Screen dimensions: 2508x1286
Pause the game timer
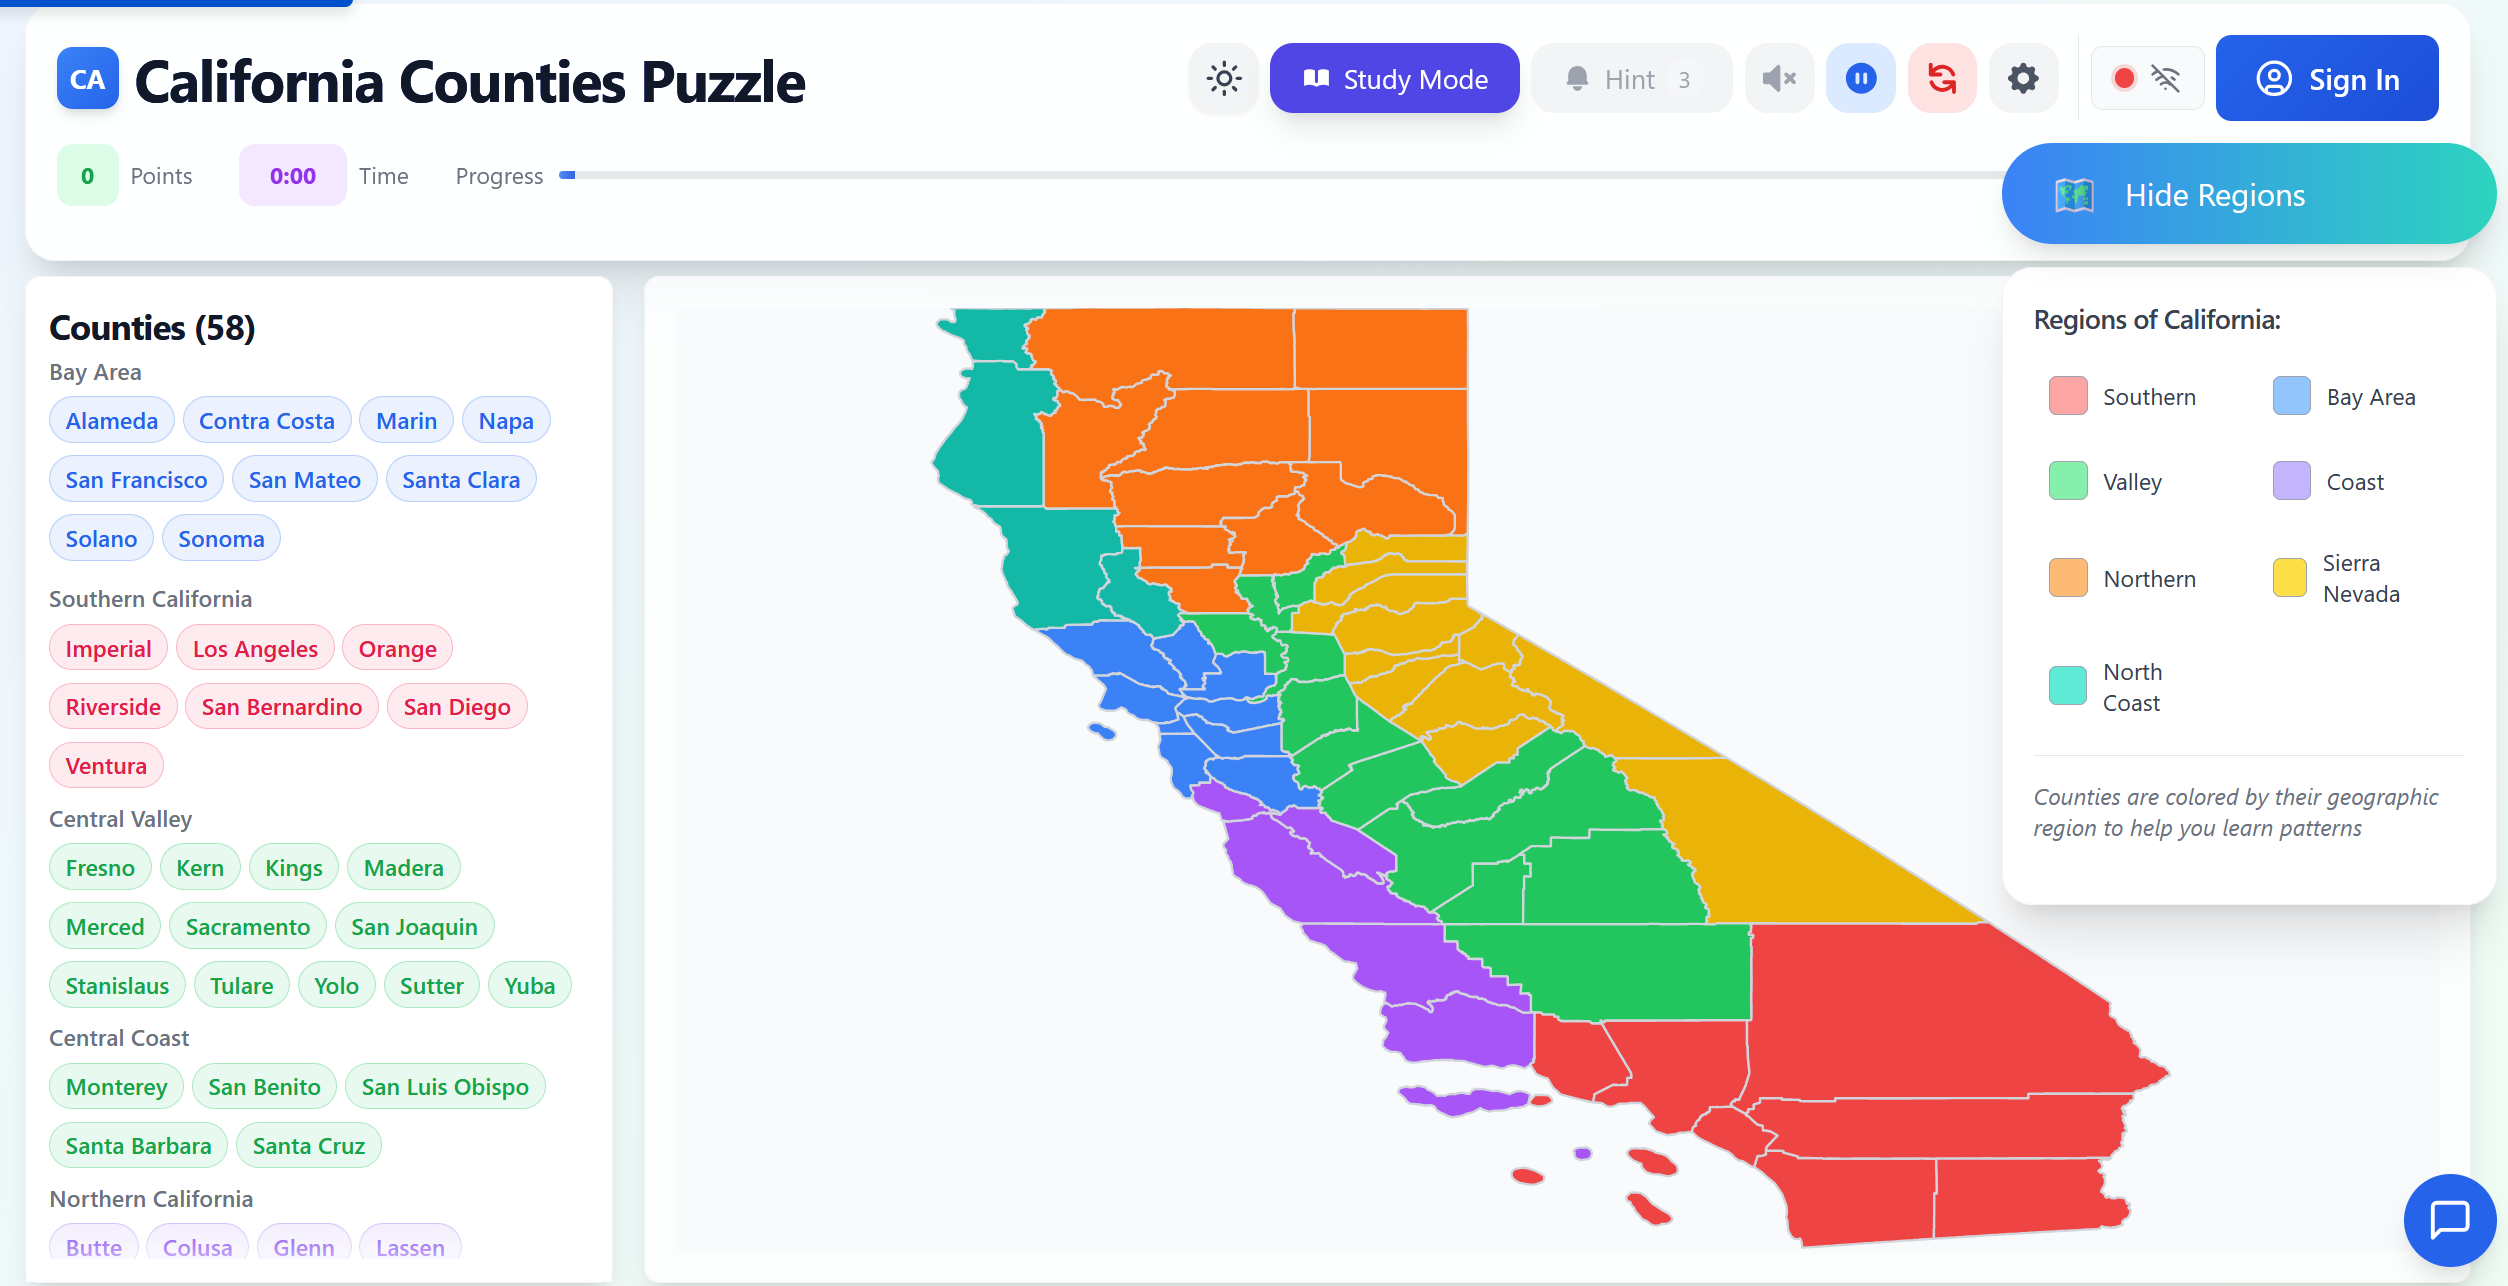[1860, 78]
